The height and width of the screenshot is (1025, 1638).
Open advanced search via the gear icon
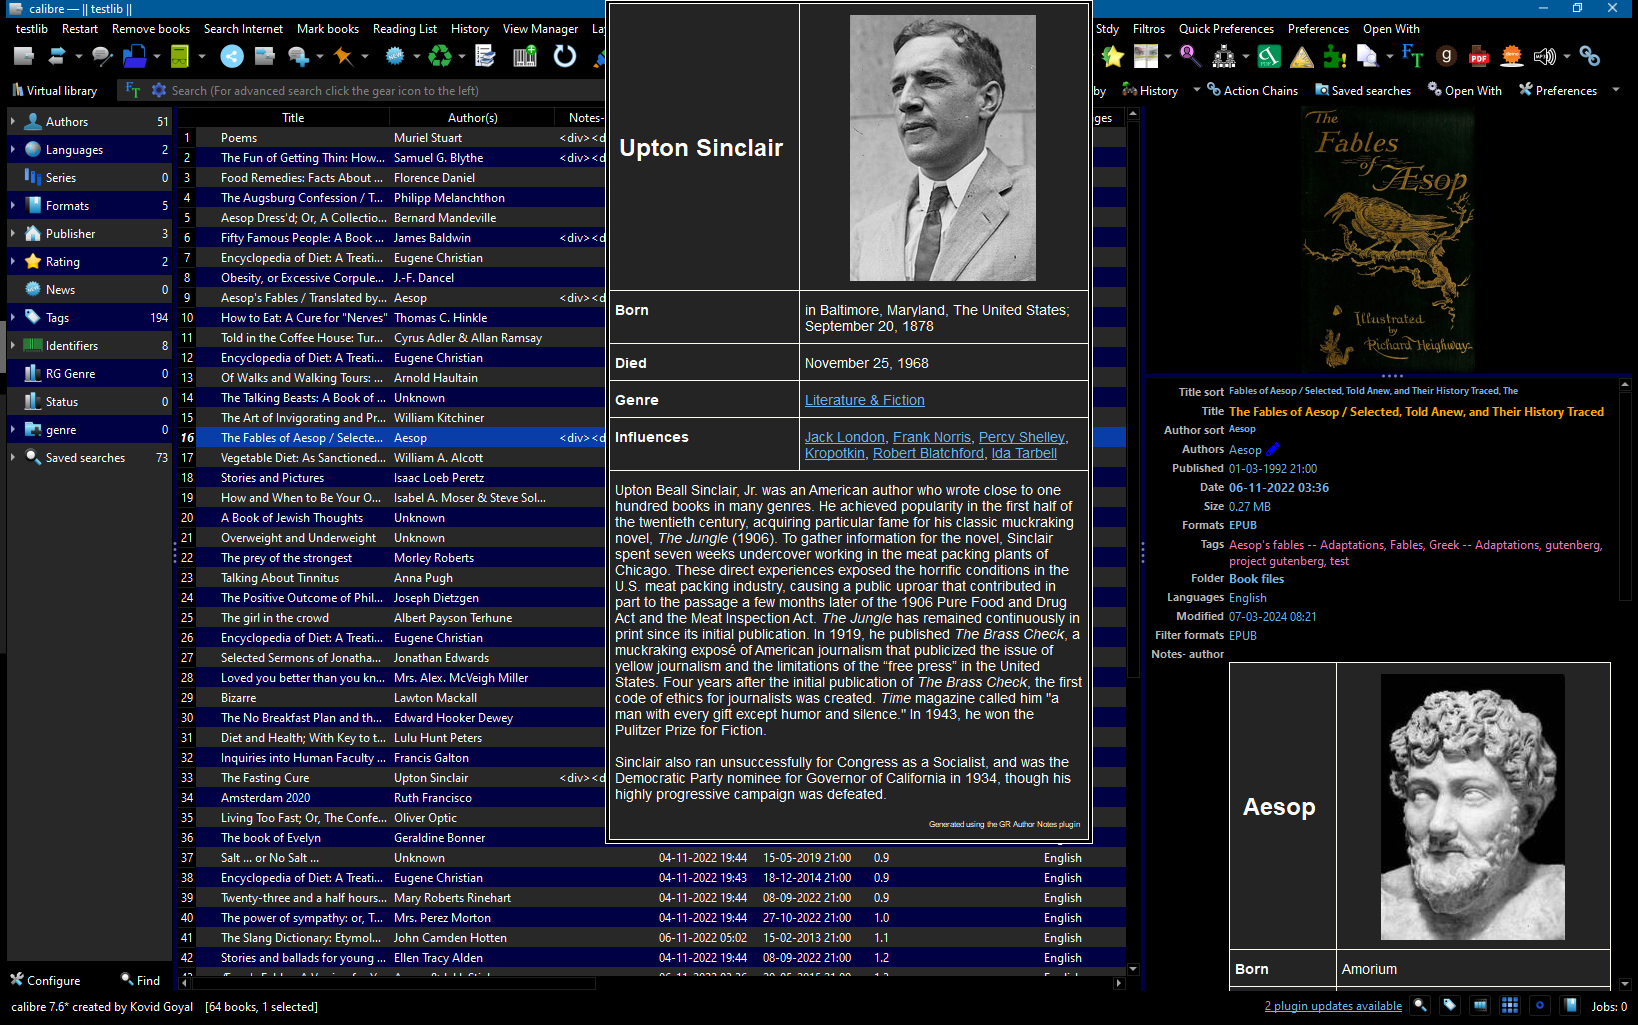click(x=159, y=90)
